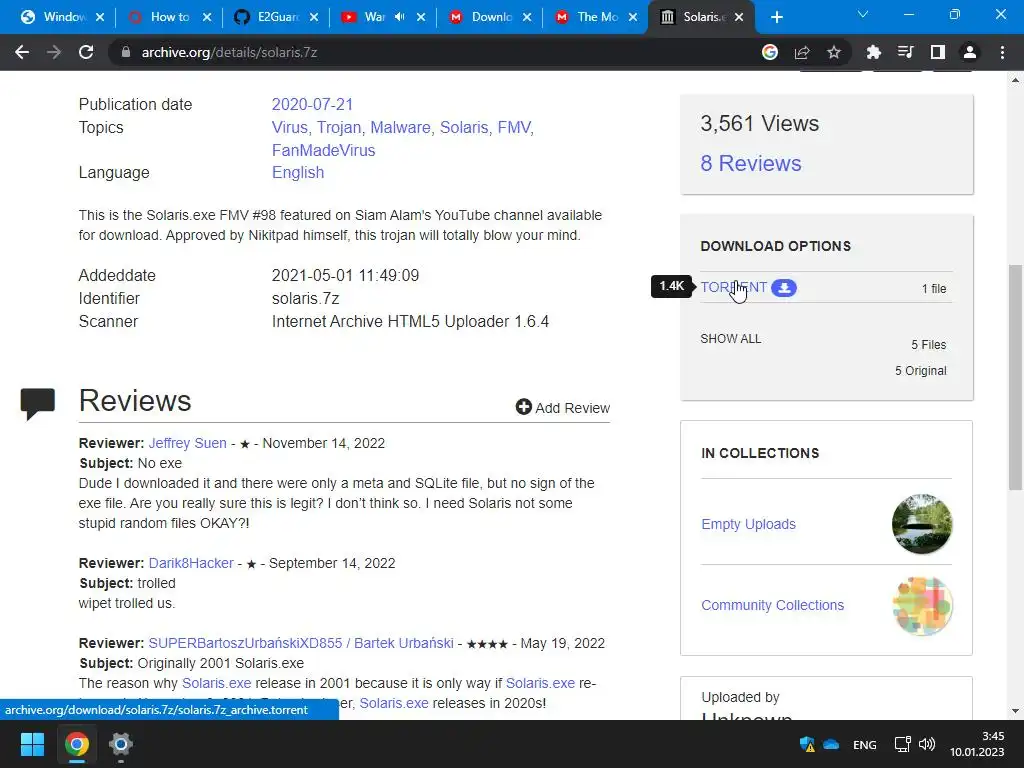Click the page vertical scrollbar thumb
Screen dimensions: 1024x768
(1016, 377)
